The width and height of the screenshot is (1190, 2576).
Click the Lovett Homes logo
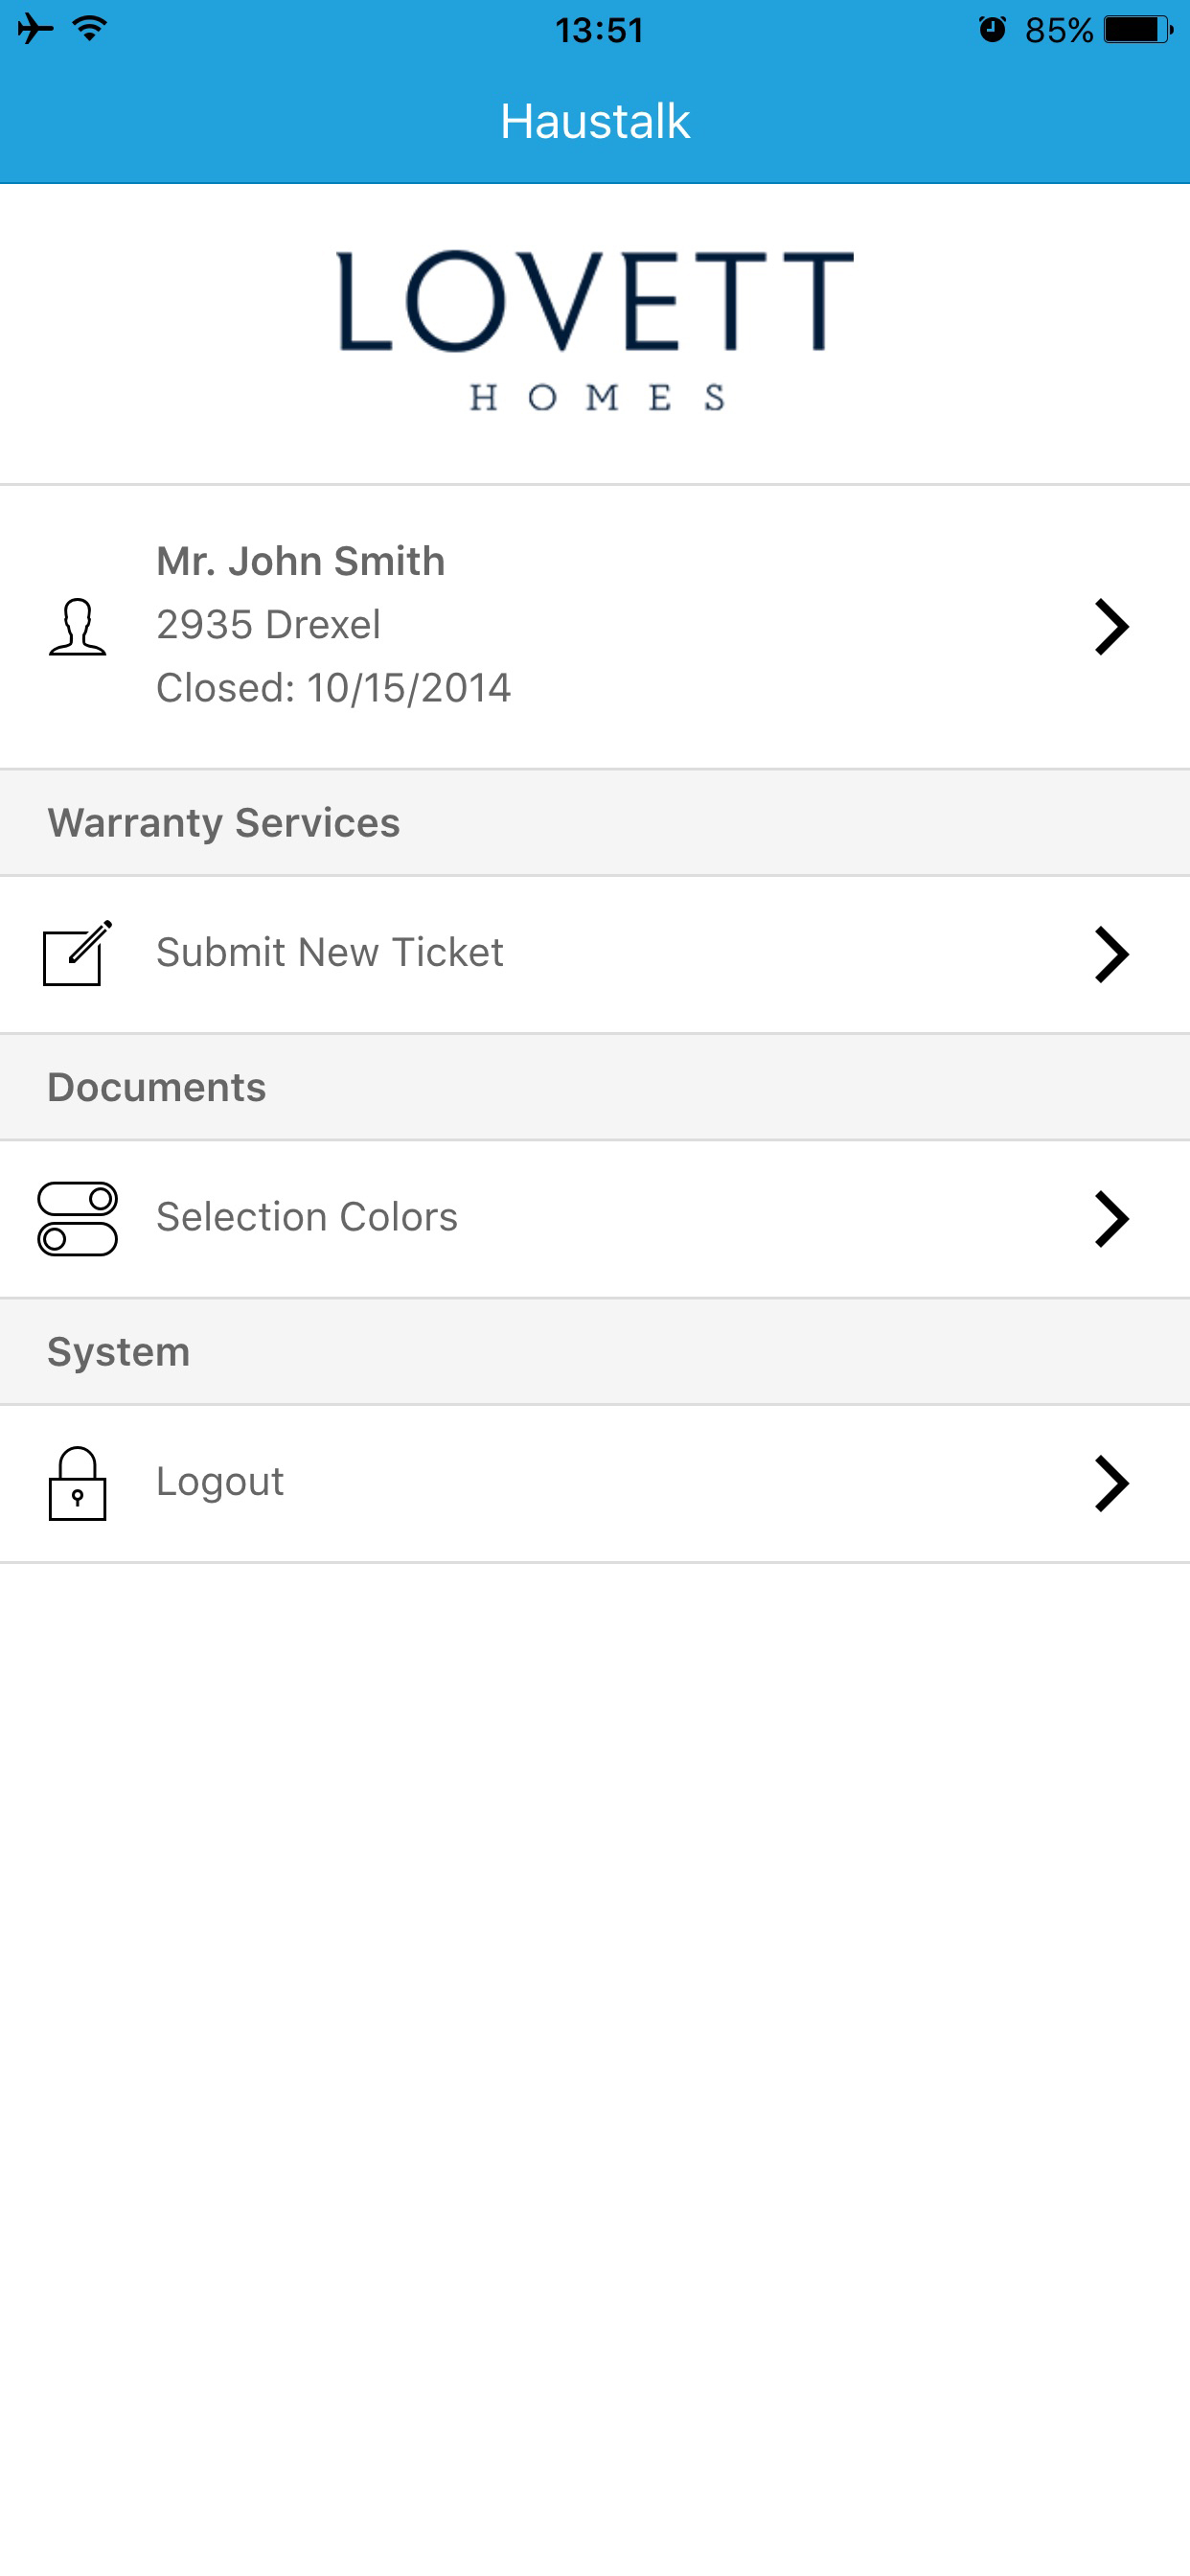coord(595,331)
